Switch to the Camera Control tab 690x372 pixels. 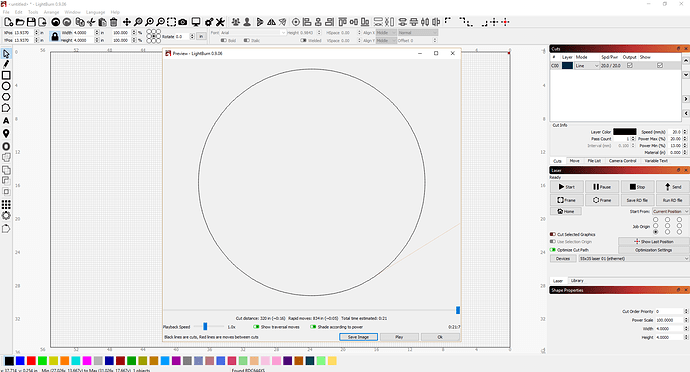pyautogui.click(x=623, y=161)
